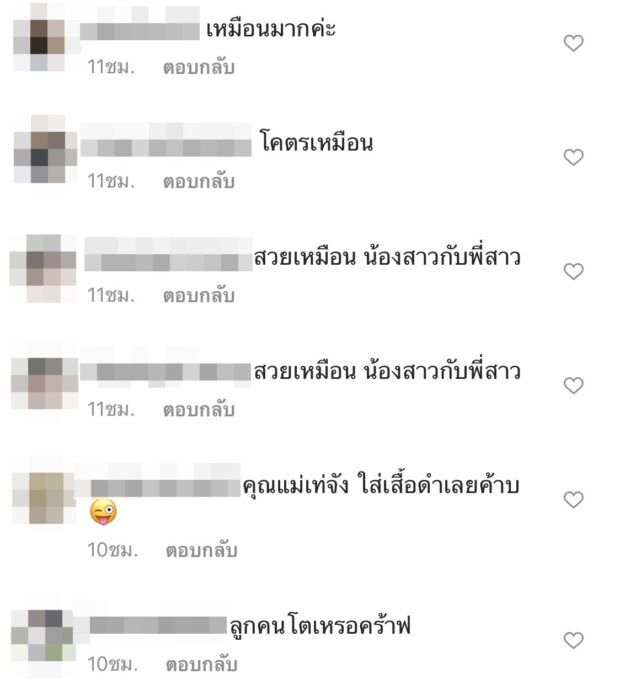Image resolution: width=620 pixels, height=696 pixels.
Task: Like the second 'สวยเหมือน น้องสาวกับพี่สาว' comment
Action: click(573, 385)
